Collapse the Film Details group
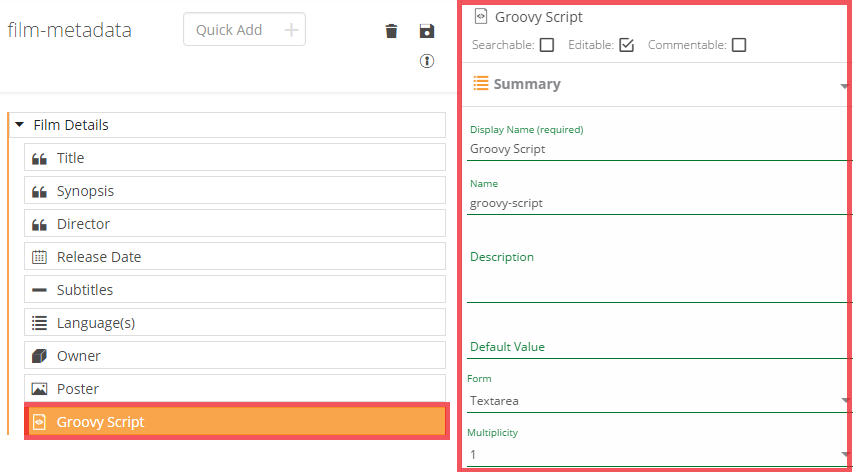This screenshot has width=853, height=472. (20, 125)
